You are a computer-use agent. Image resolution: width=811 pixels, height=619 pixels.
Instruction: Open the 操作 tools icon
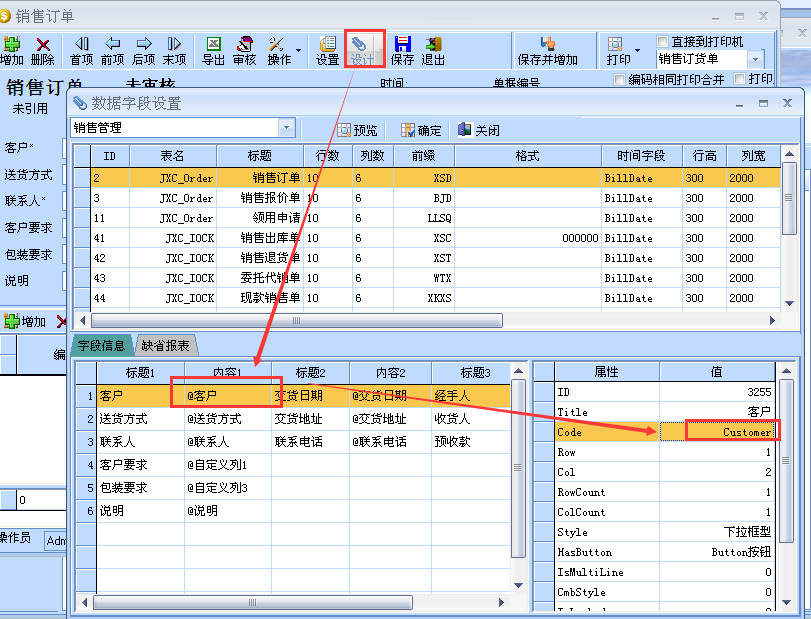pos(279,51)
